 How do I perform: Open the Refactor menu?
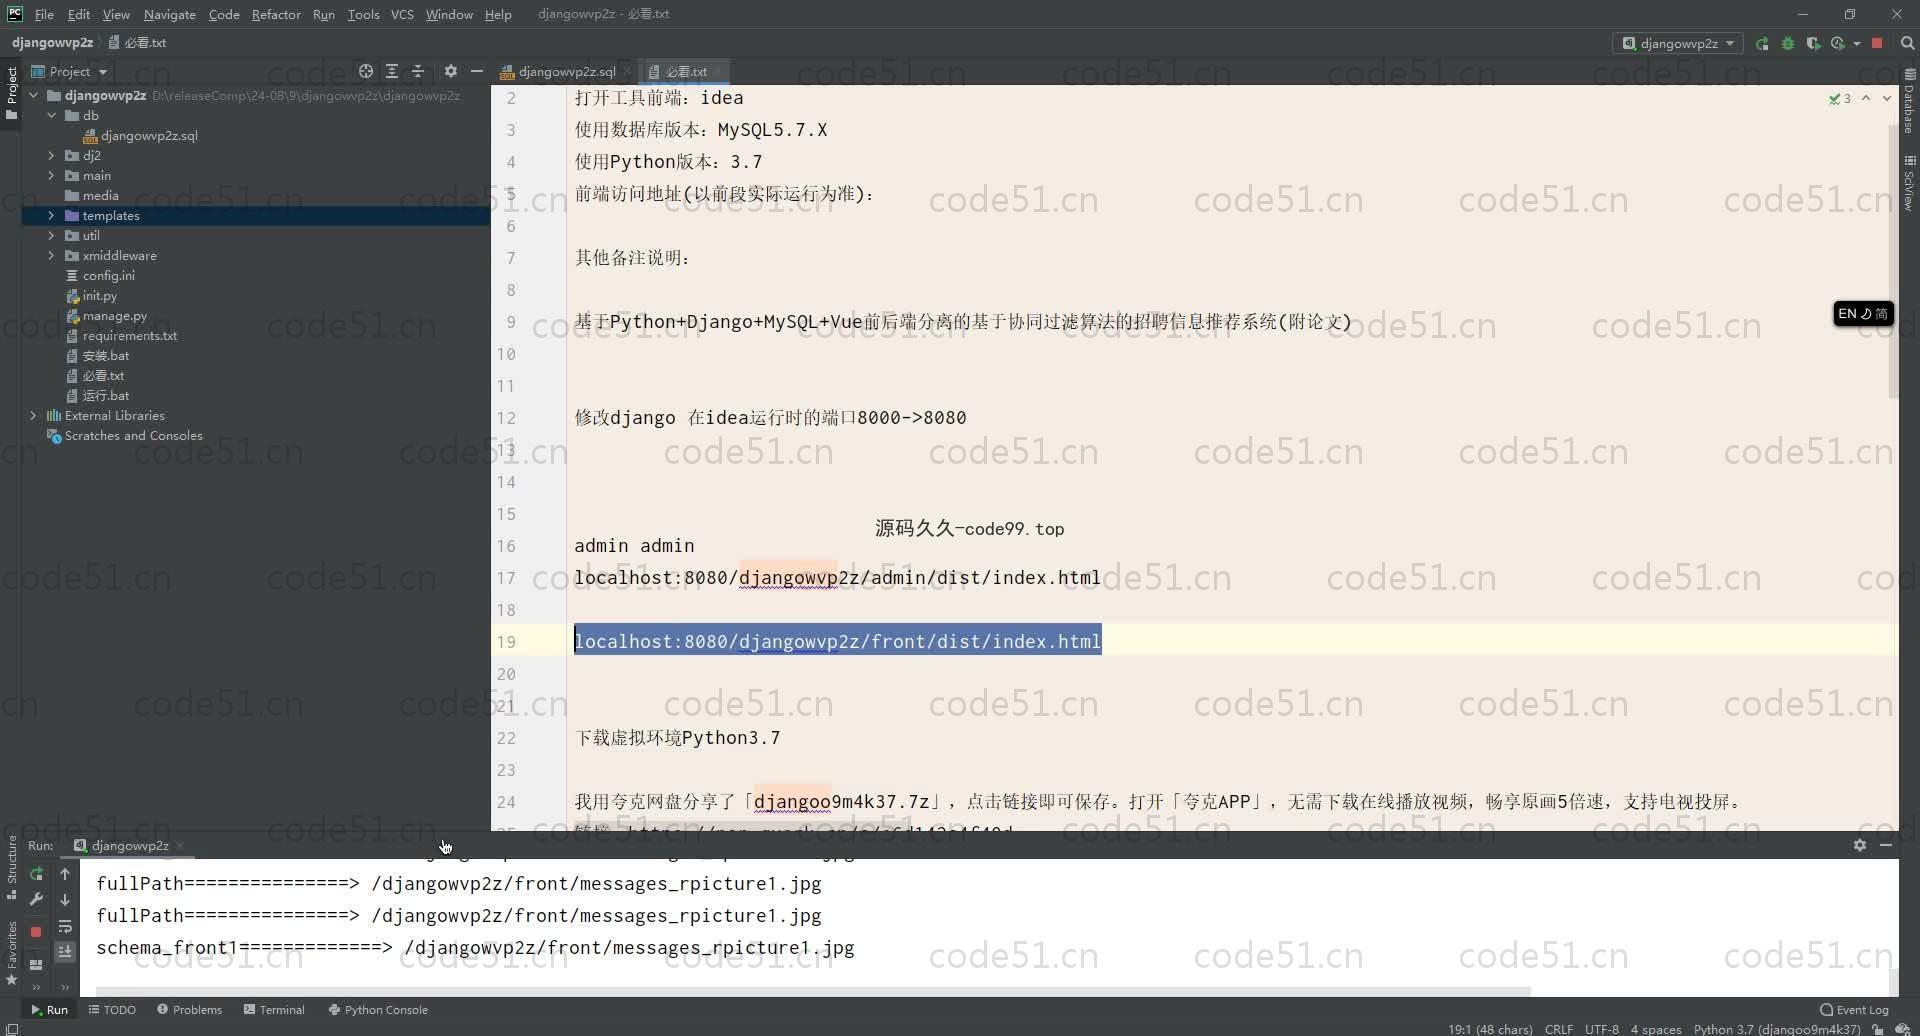(x=276, y=14)
